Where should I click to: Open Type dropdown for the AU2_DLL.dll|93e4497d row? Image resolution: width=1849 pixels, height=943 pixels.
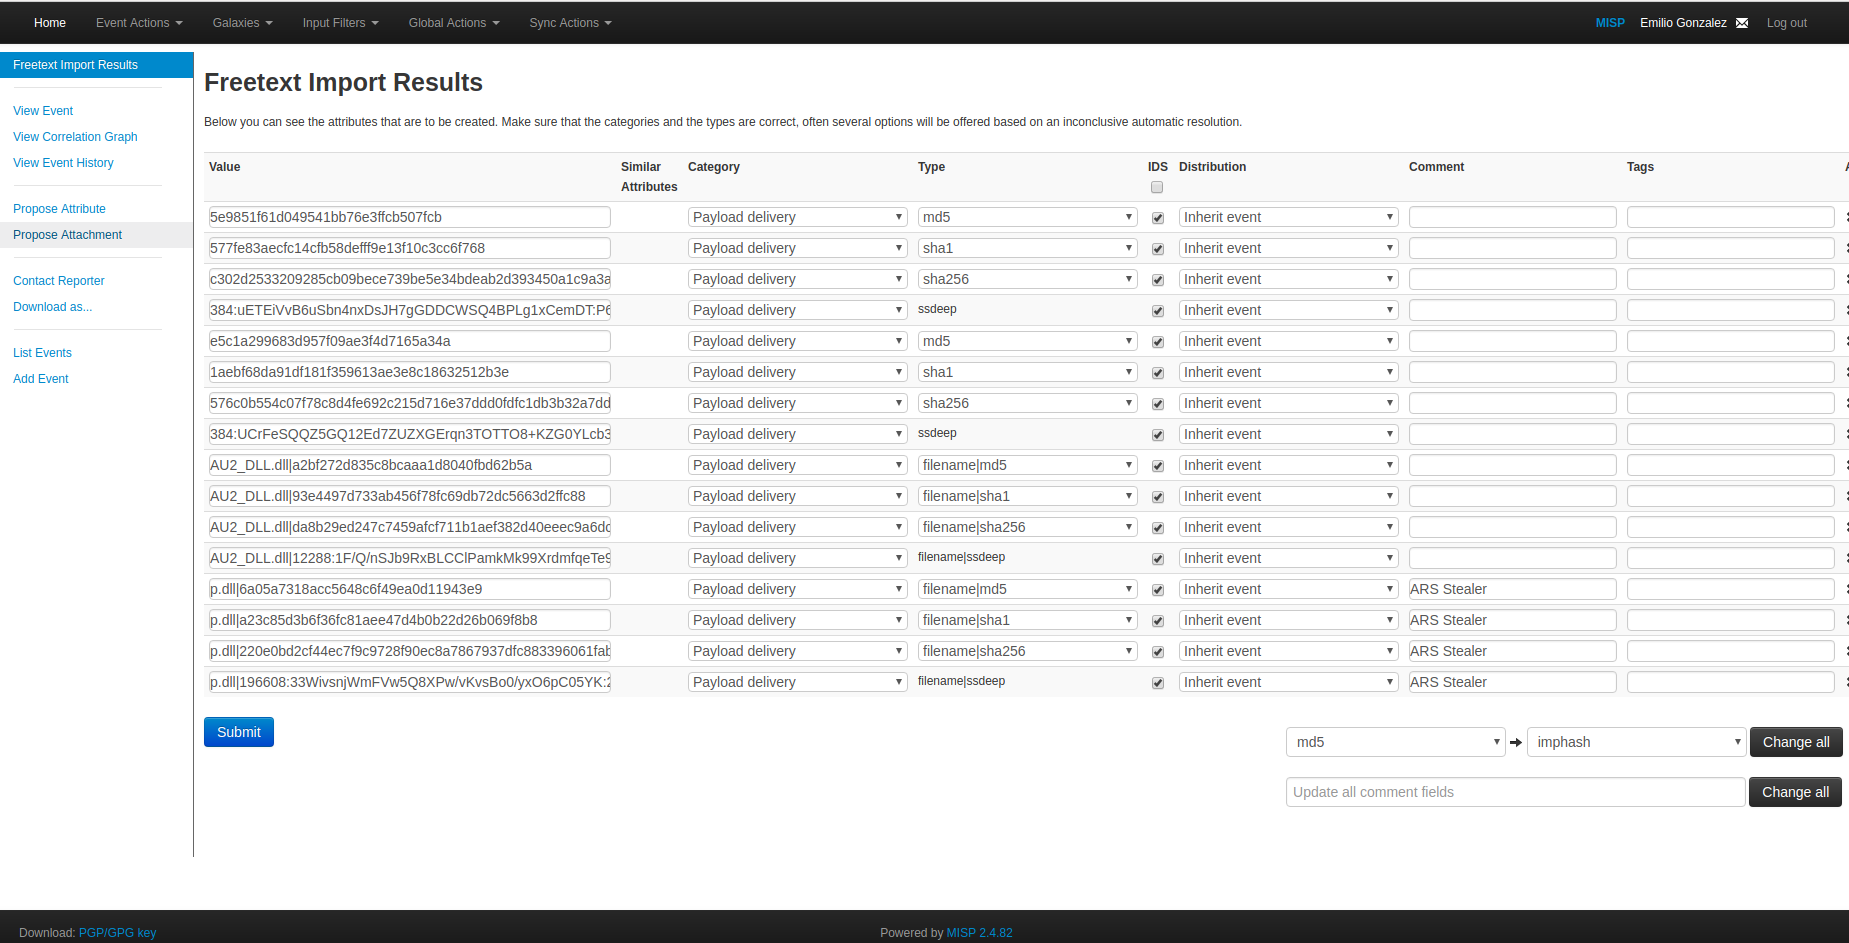[1028, 496]
